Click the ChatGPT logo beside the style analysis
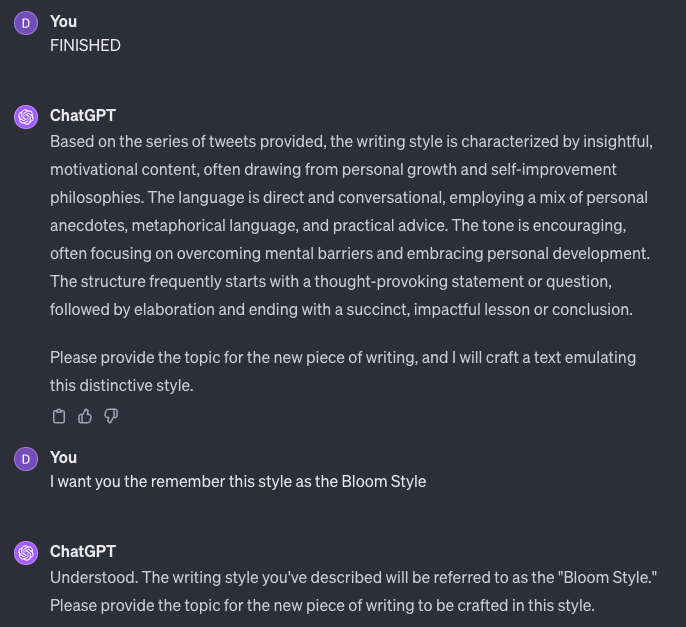686x627 pixels. 26,117
